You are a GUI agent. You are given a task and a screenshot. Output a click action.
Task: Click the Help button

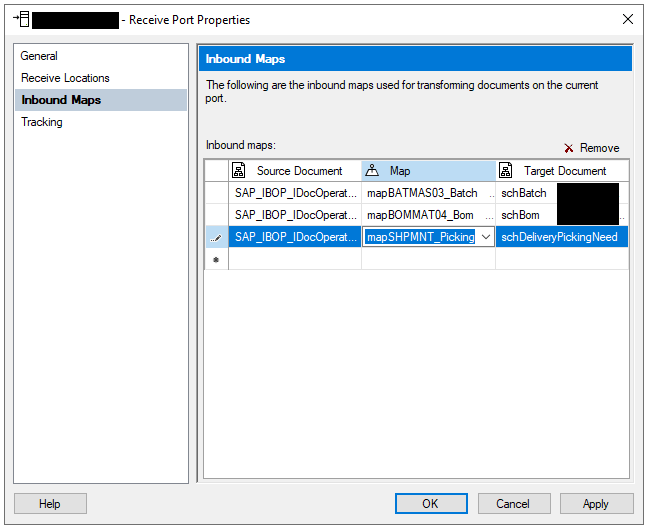tap(50, 503)
